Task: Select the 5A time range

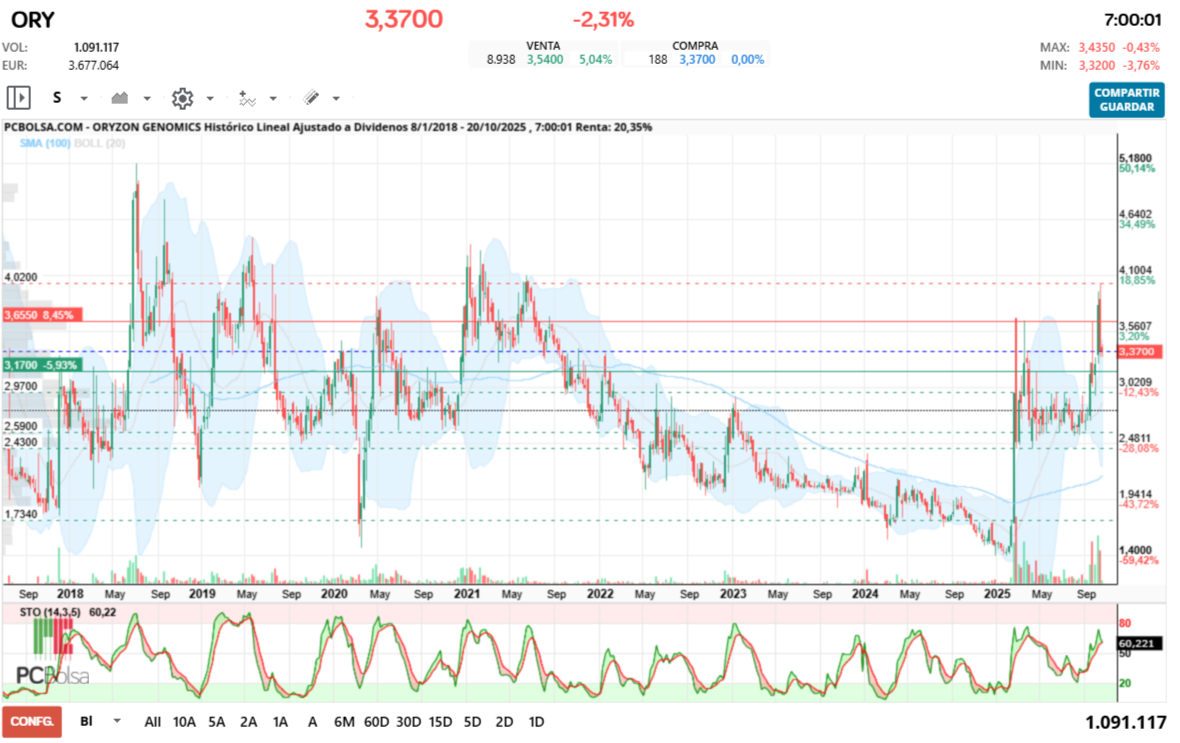Action: coord(217,721)
